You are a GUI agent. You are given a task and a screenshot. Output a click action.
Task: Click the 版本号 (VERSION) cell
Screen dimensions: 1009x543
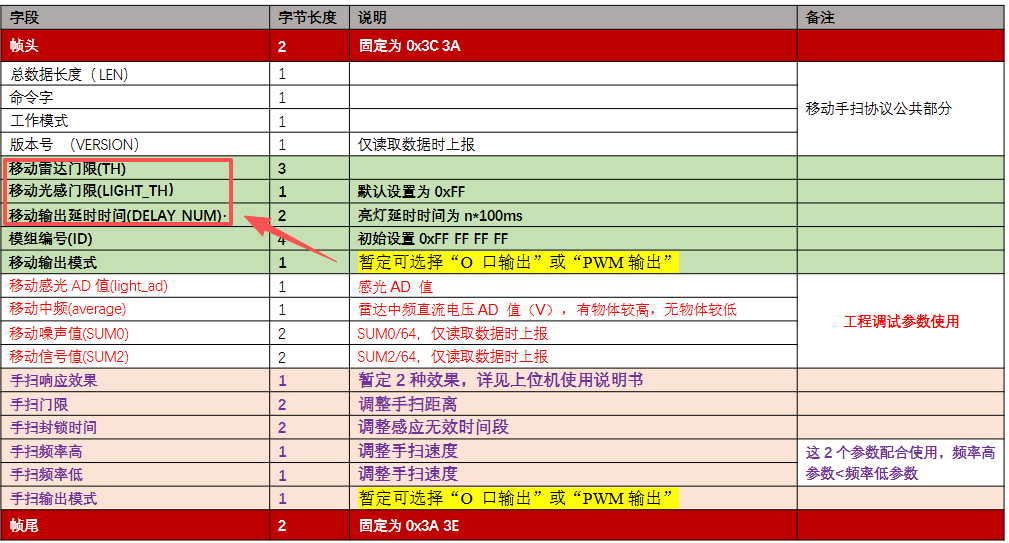coord(135,144)
